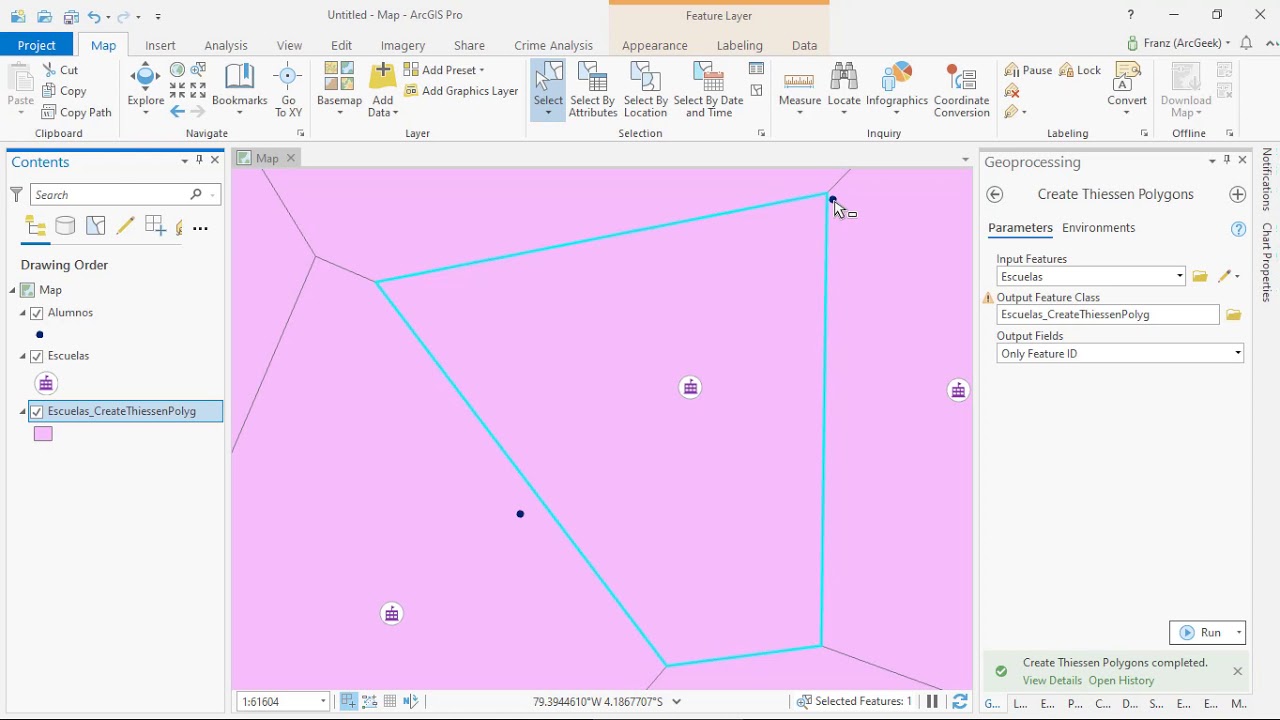List contents by editing pencil icon
Image resolution: width=1280 pixels, height=720 pixels.
[125, 227]
